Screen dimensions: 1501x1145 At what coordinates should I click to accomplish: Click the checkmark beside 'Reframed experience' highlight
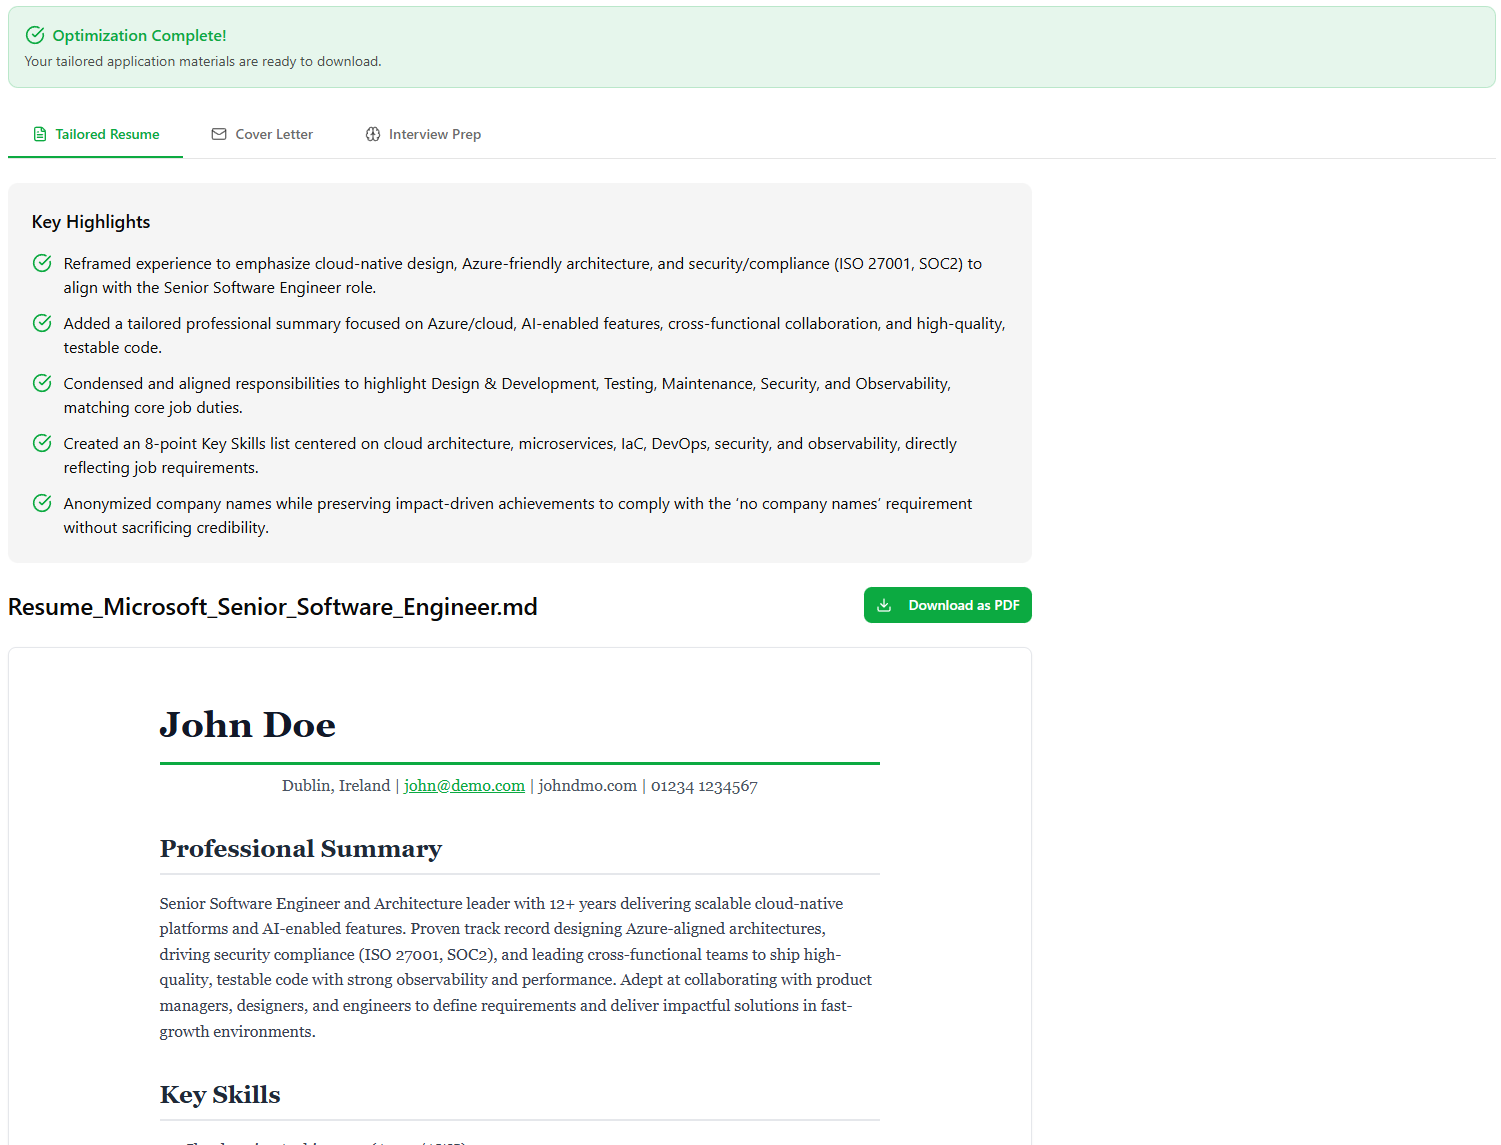42,263
